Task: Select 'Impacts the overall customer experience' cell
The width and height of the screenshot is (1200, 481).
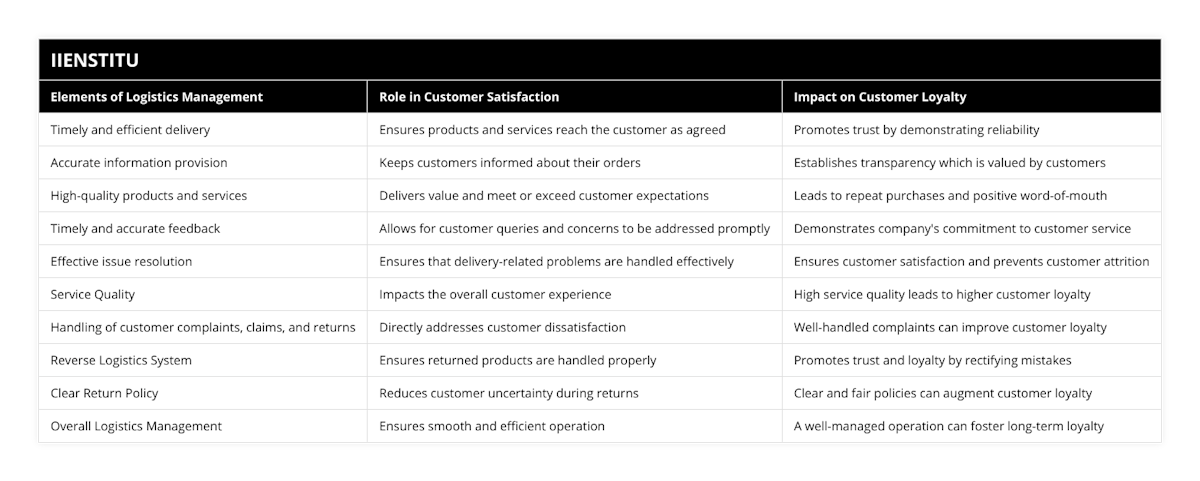Action: [x=495, y=294]
